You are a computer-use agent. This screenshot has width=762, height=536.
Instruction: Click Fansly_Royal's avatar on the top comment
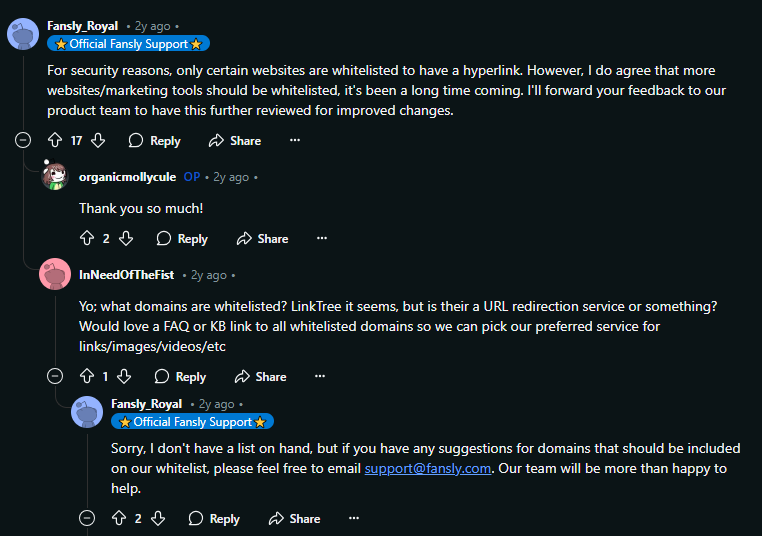click(x=23, y=34)
